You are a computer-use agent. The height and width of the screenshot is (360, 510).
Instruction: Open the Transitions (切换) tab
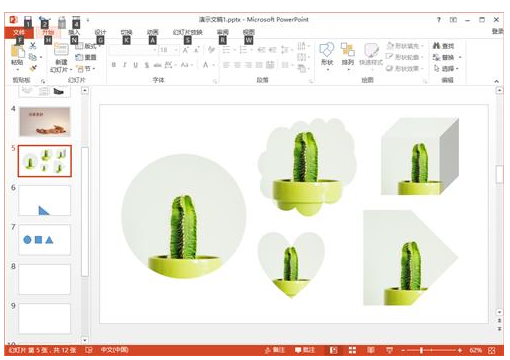(x=126, y=32)
